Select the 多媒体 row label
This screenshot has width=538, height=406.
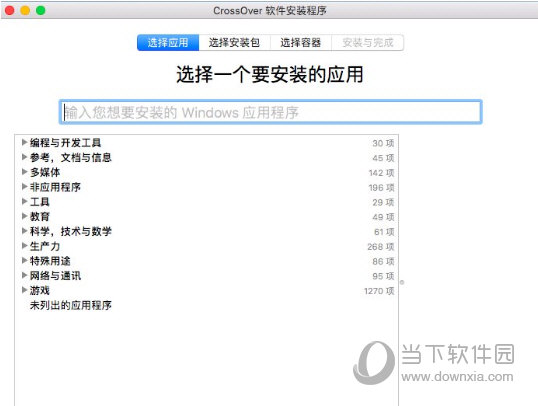coord(45,172)
